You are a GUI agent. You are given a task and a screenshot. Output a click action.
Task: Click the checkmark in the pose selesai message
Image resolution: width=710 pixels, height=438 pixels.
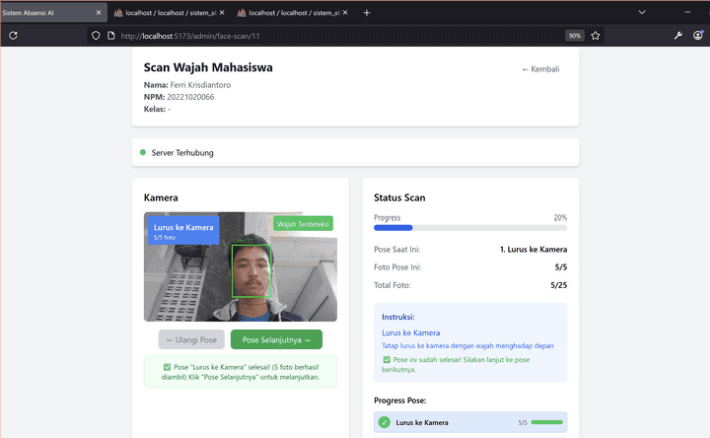click(167, 367)
